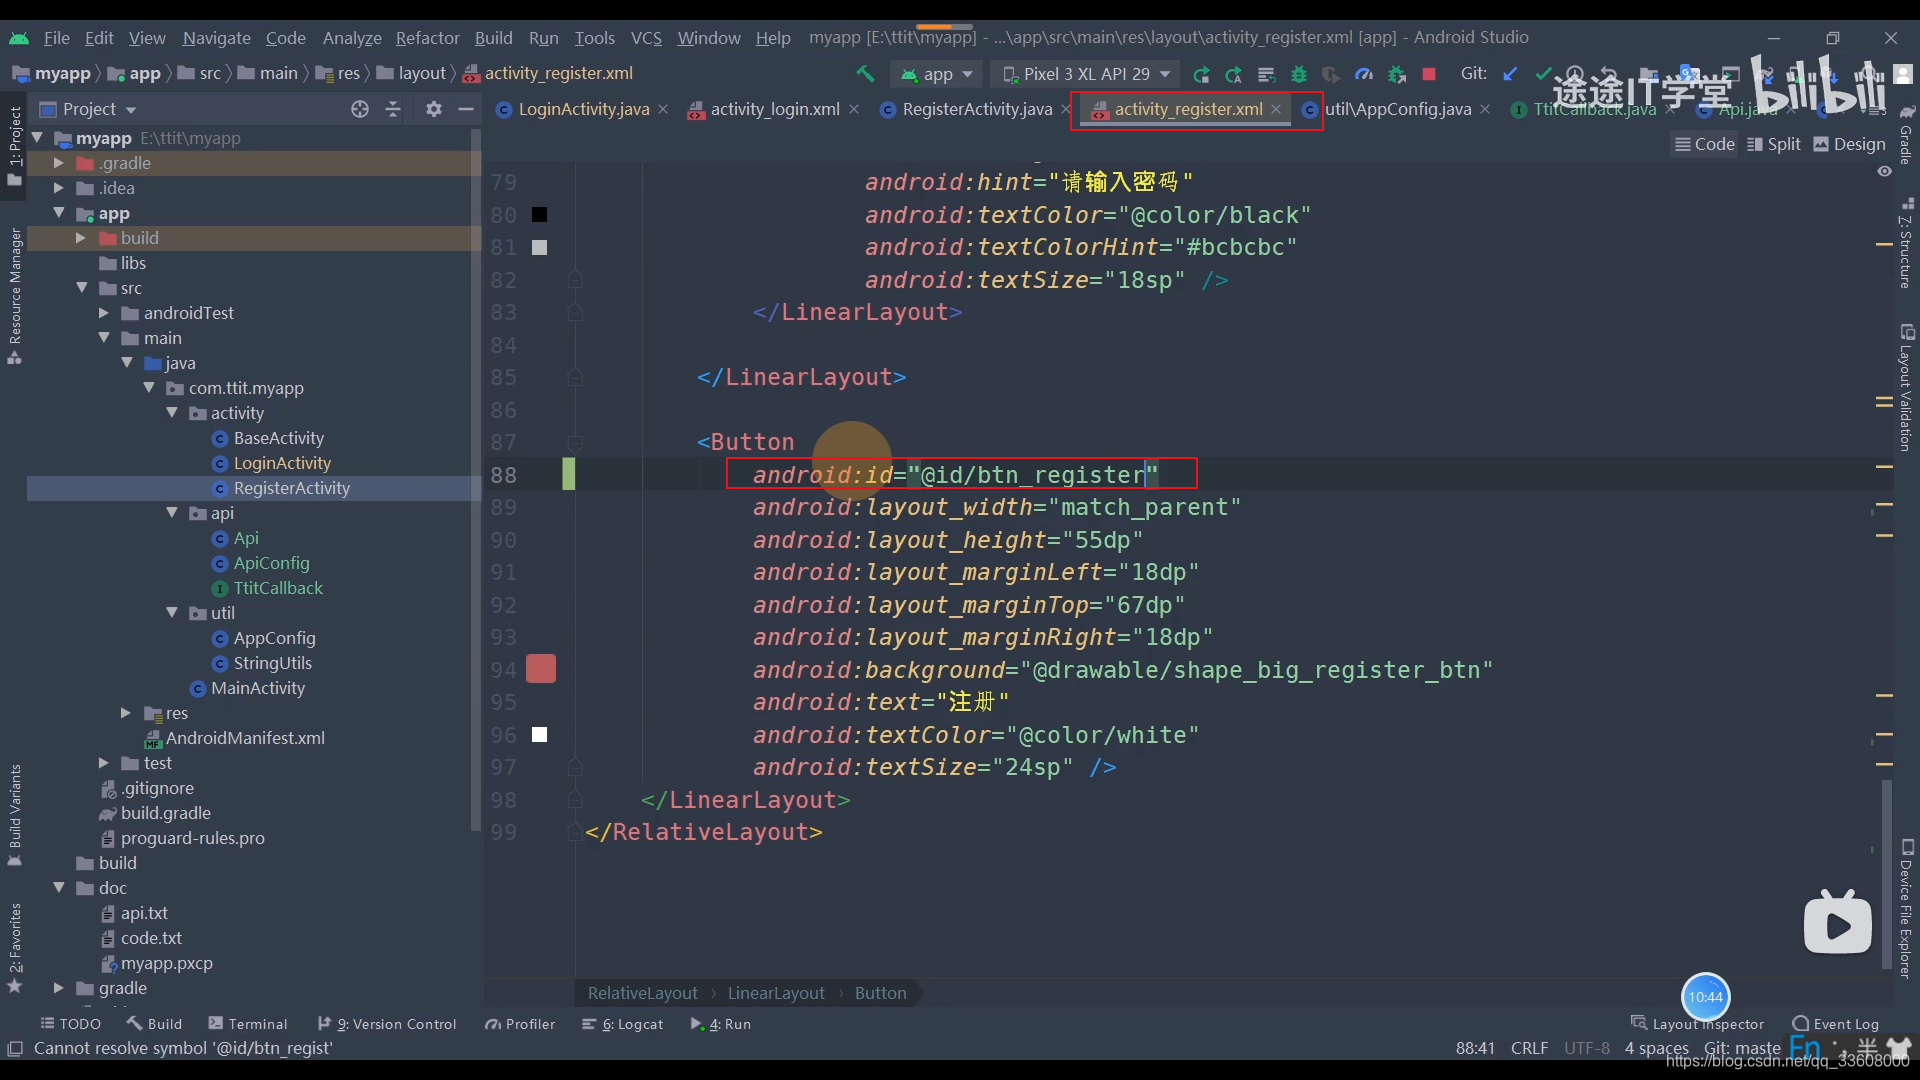Switch editor to Code view mode
Screen dimensions: 1920x1080
click(1705, 144)
